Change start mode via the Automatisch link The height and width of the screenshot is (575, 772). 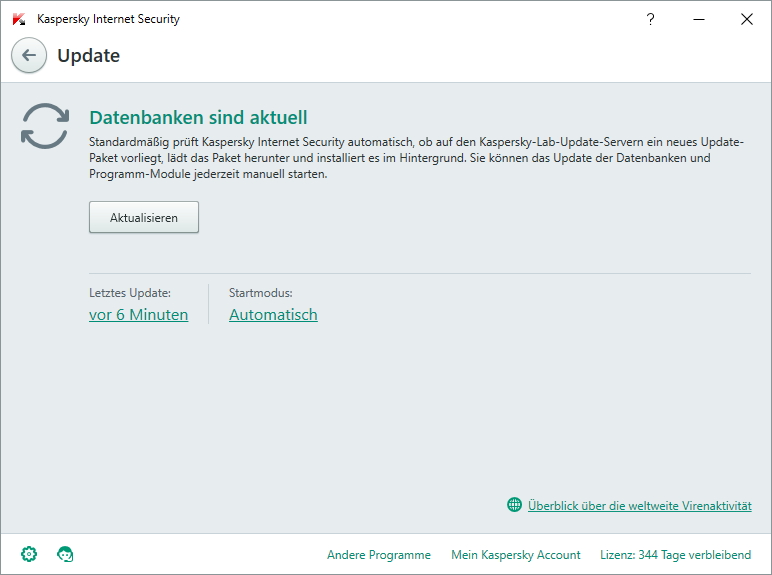point(273,315)
